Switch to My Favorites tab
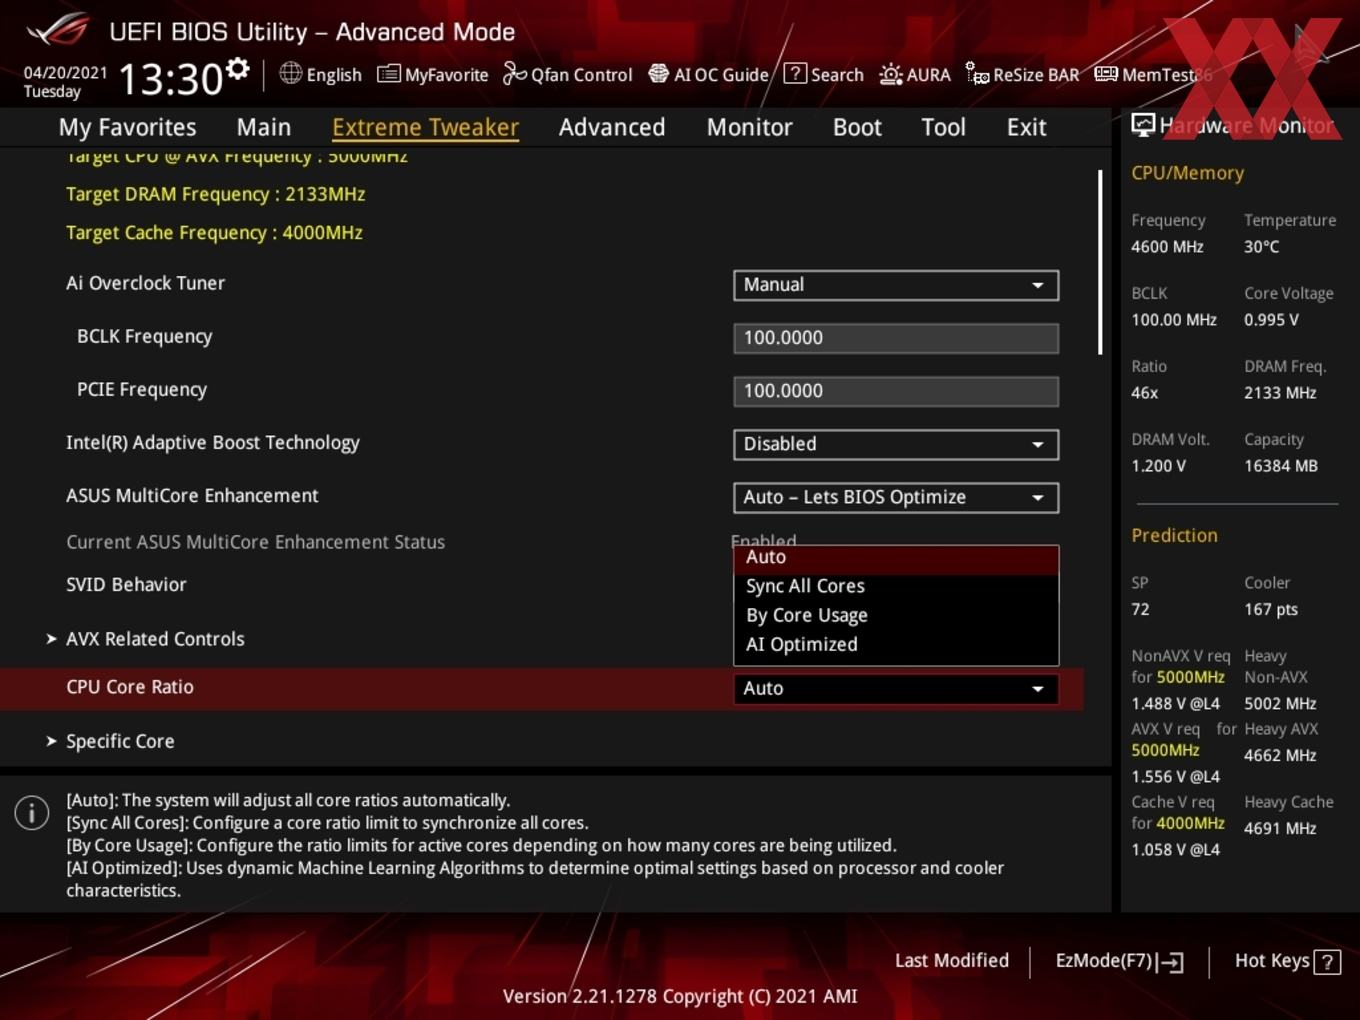The width and height of the screenshot is (1360, 1020). (127, 127)
